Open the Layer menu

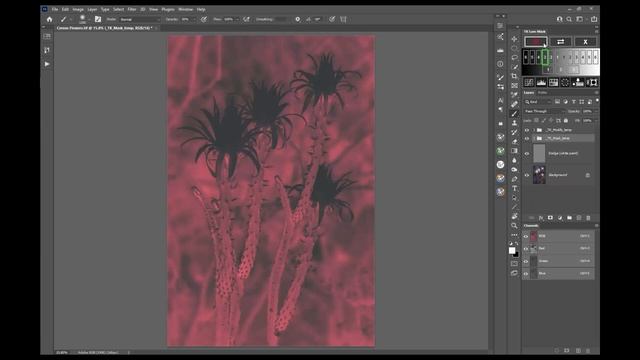click(x=92, y=9)
